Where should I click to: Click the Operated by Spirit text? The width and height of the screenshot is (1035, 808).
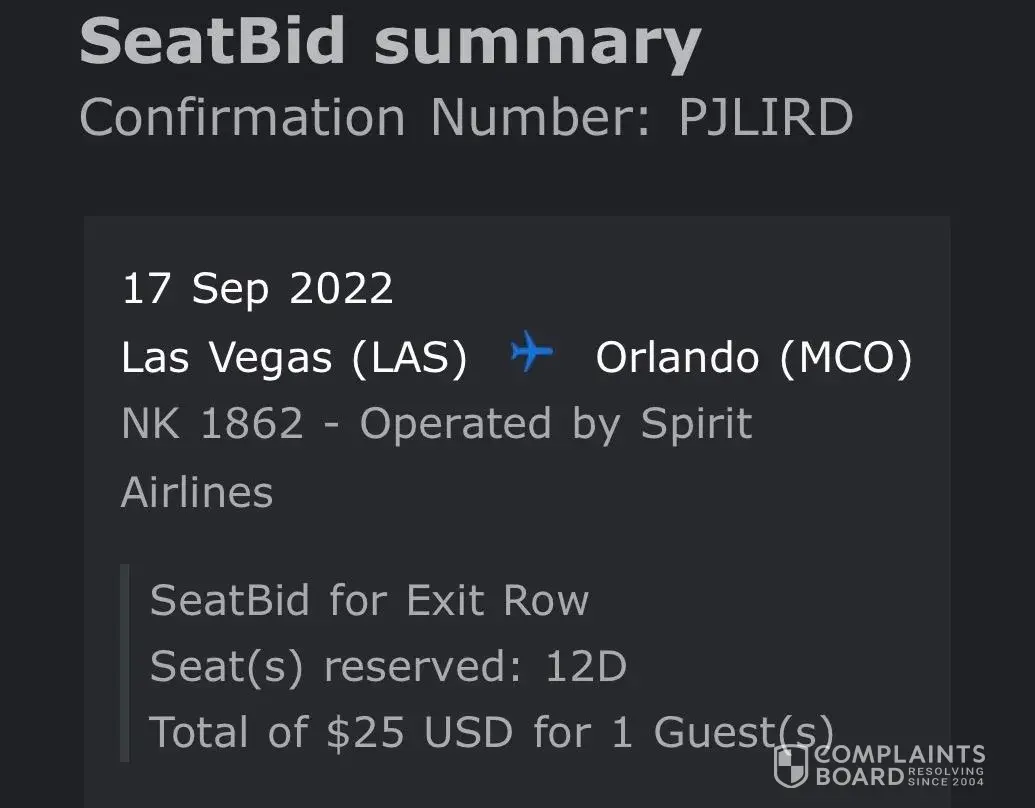pyautogui.click(x=556, y=424)
